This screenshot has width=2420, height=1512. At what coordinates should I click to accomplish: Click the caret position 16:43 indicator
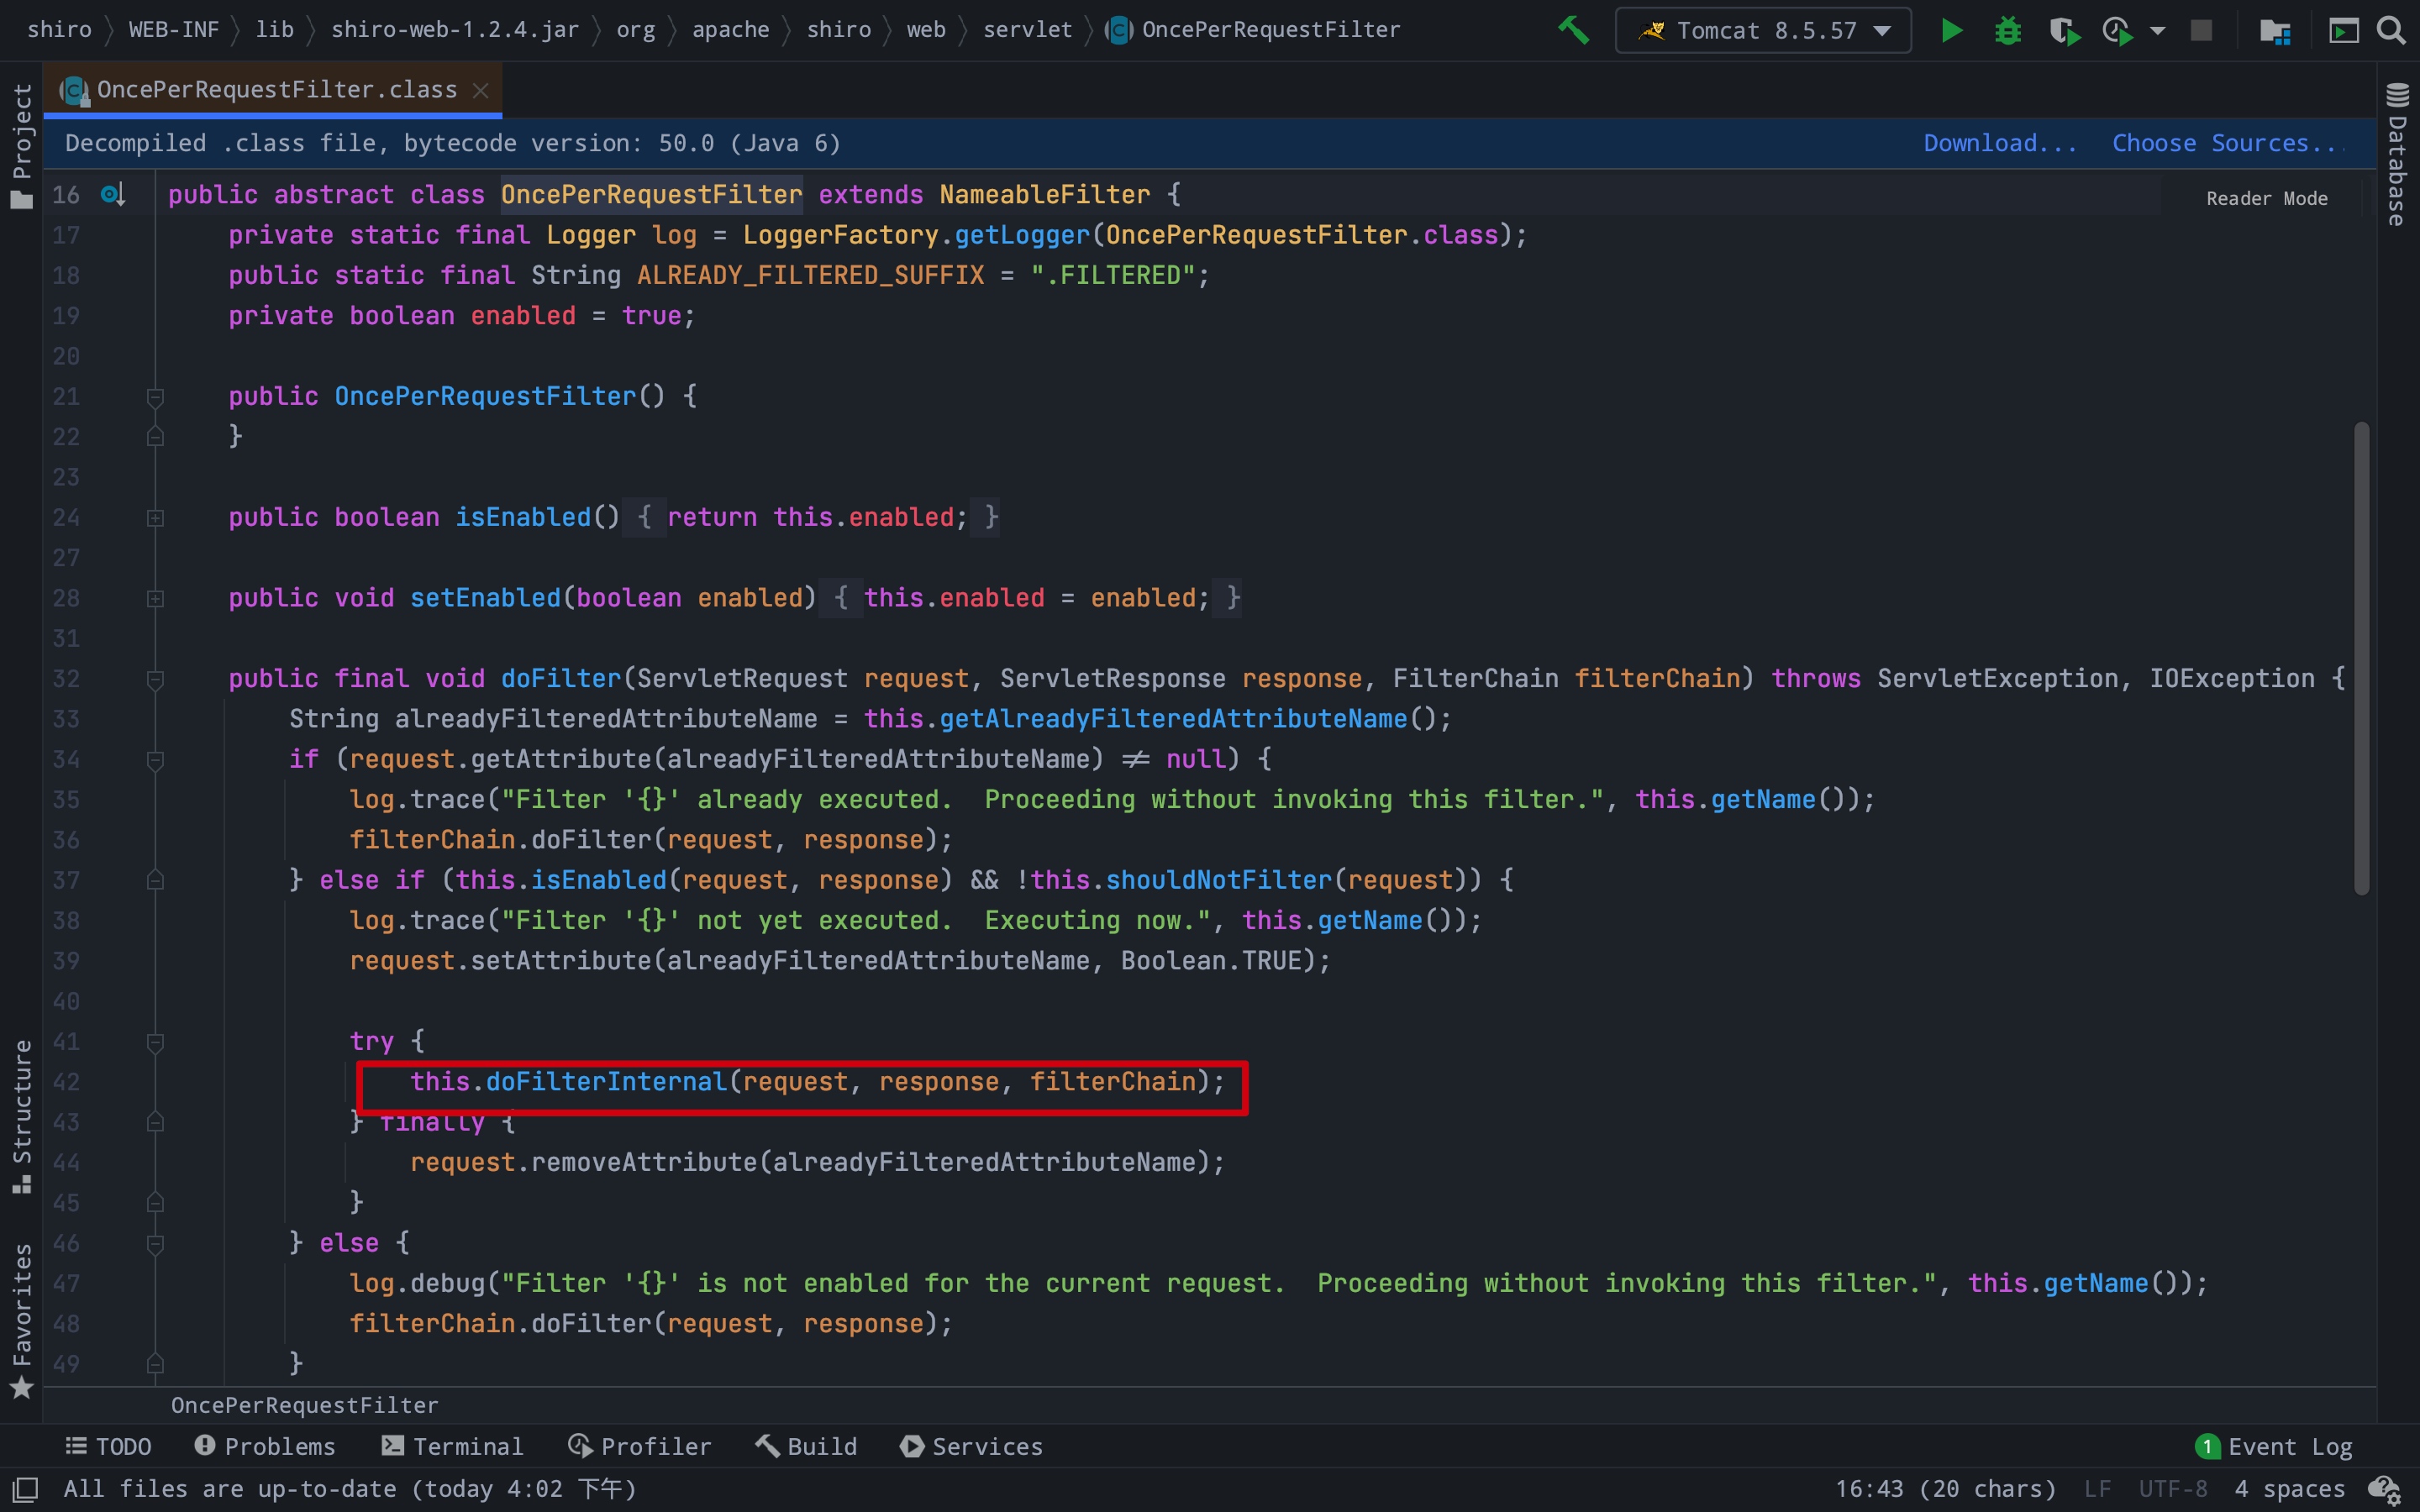(1944, 1489)
